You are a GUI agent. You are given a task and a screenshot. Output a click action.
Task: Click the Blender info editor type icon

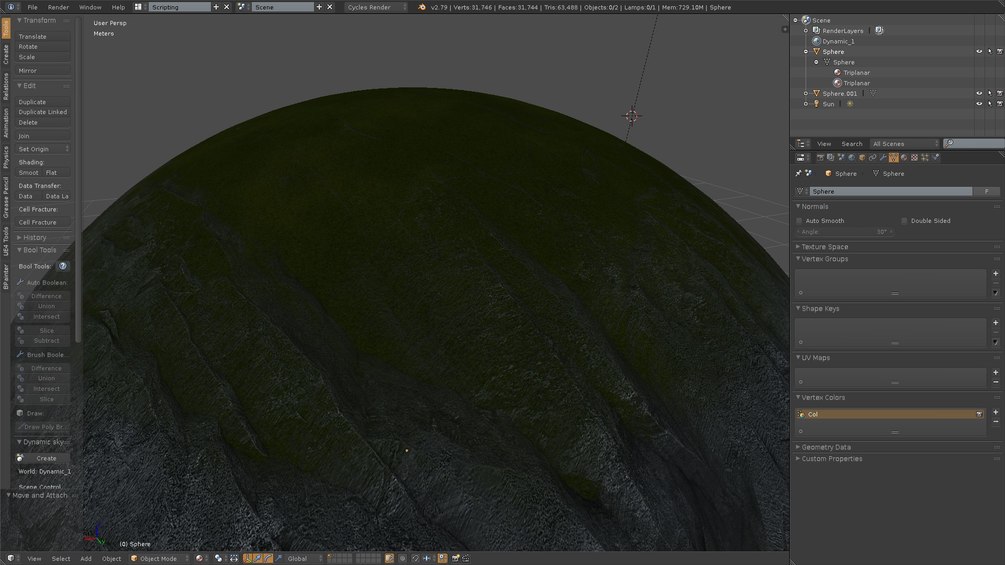[x=11, y=7]
